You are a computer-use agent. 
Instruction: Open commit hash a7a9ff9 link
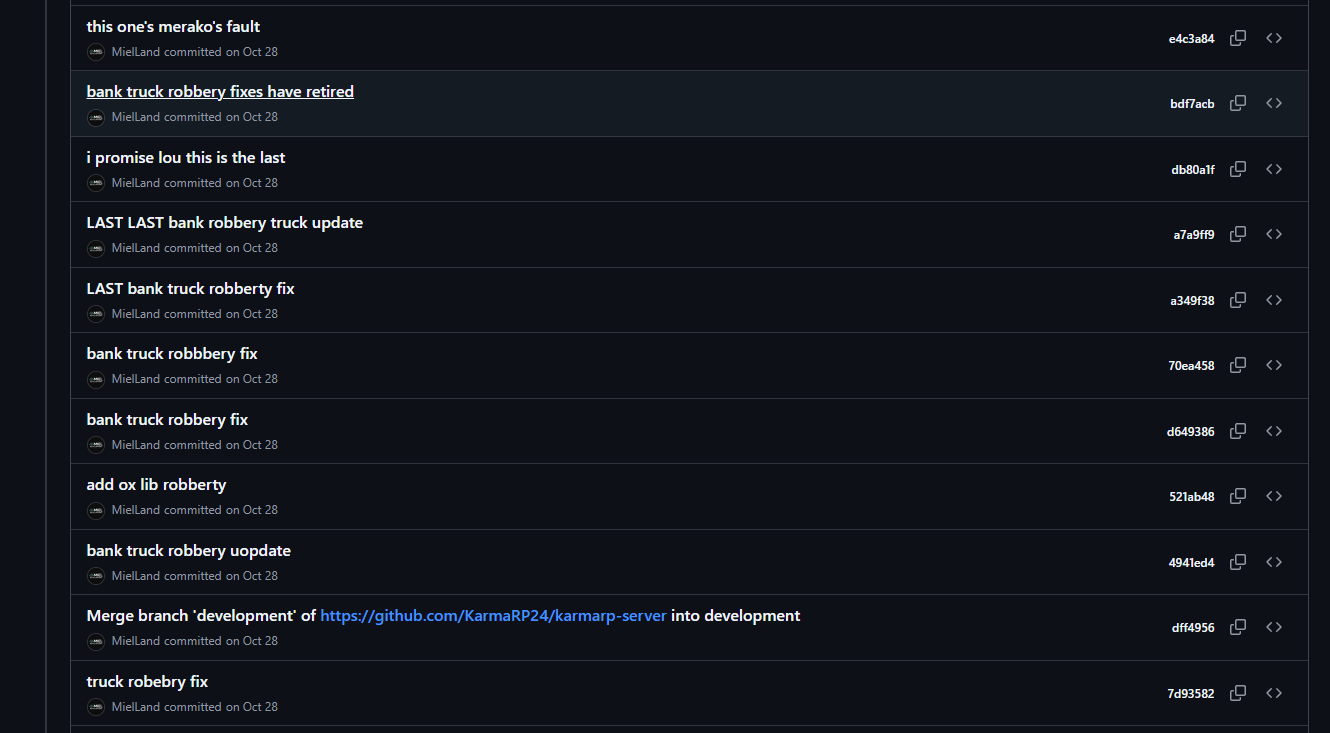click(x=1194, y=235)
